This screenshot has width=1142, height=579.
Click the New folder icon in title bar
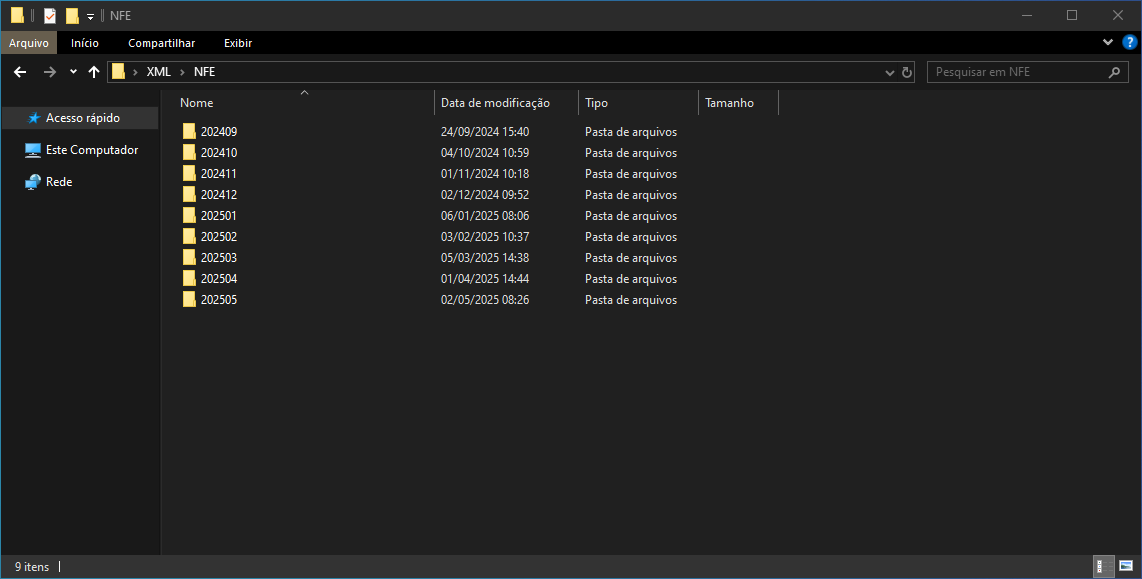[72, 15]
